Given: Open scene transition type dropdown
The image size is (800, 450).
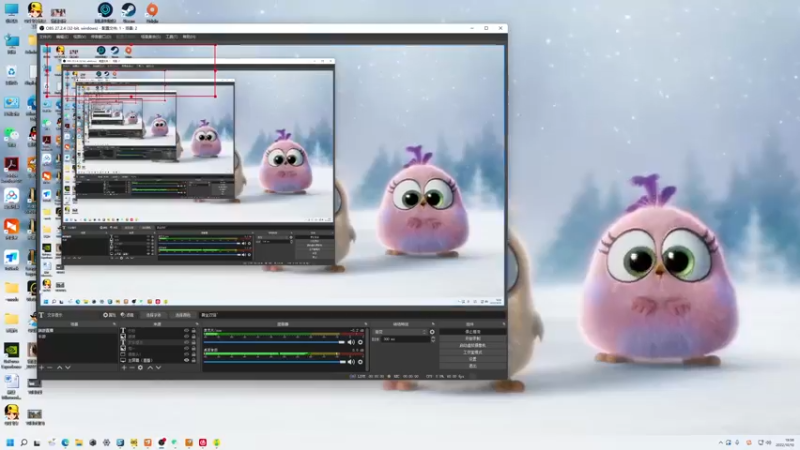Looking at the screenshot, I should [399, 332].
